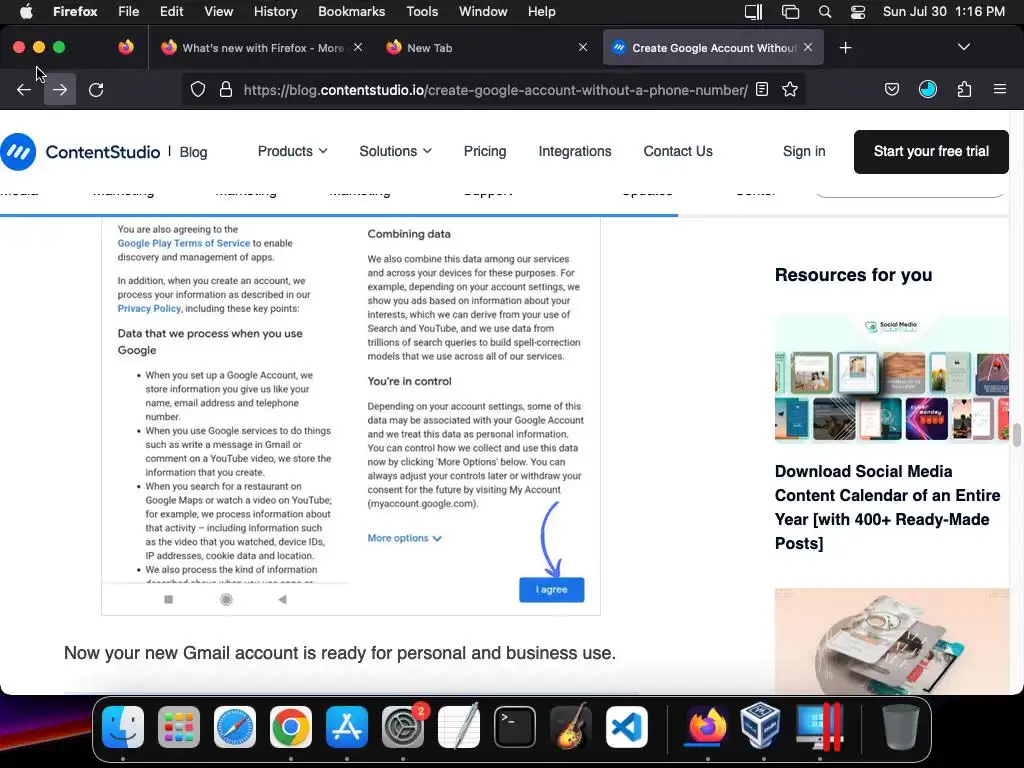
Task: Click the screen mirroring windows icon
Action: (790, 12)
